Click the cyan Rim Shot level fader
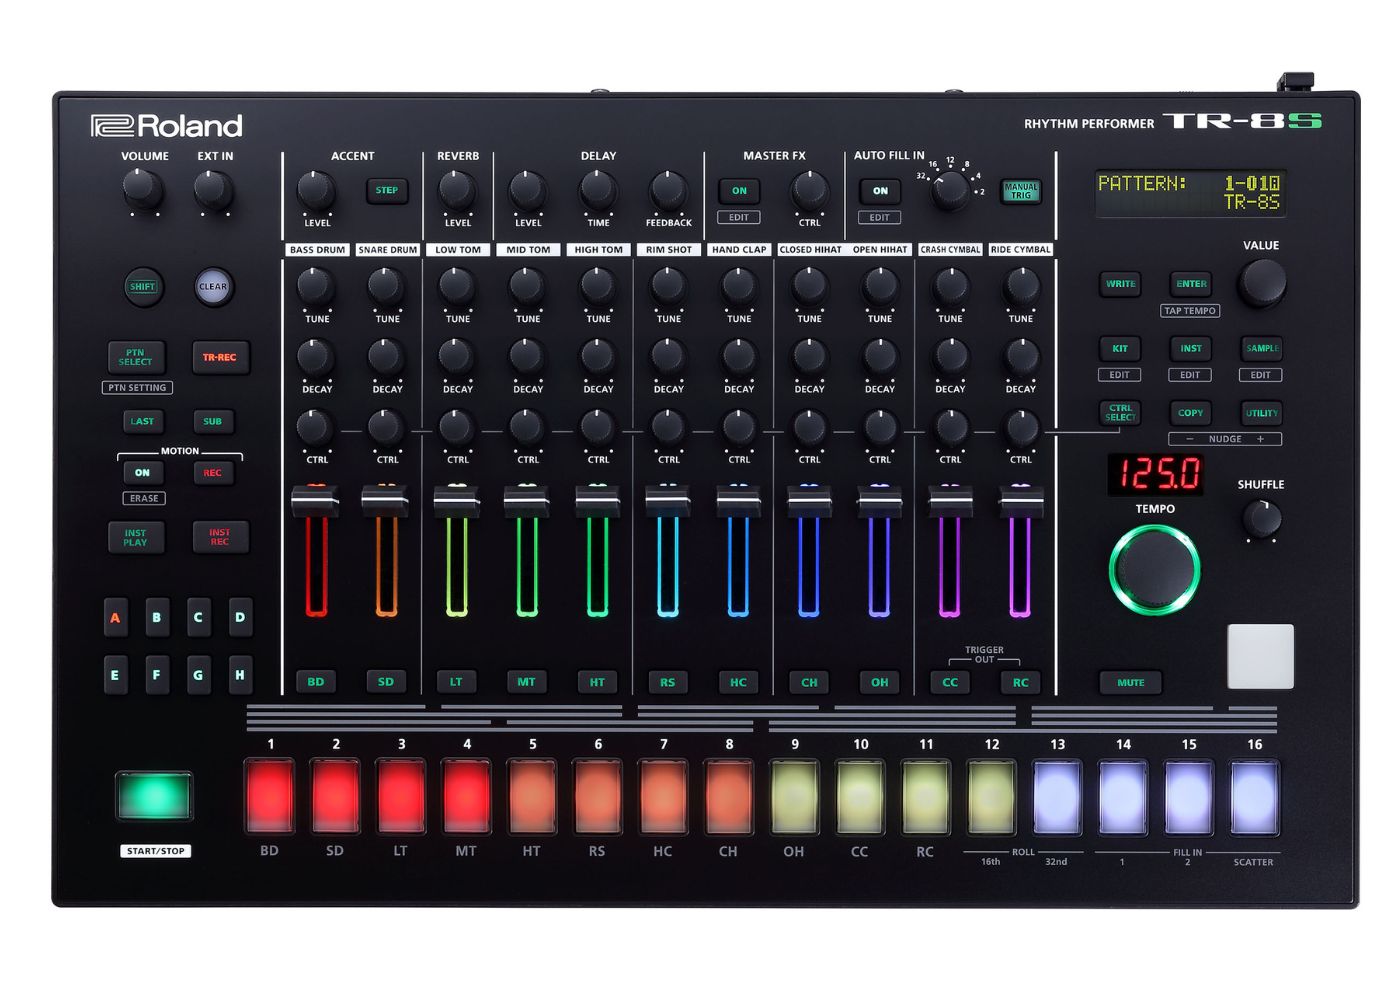Viewport: 1400px width, 1000px height. (x=667, y=500)
